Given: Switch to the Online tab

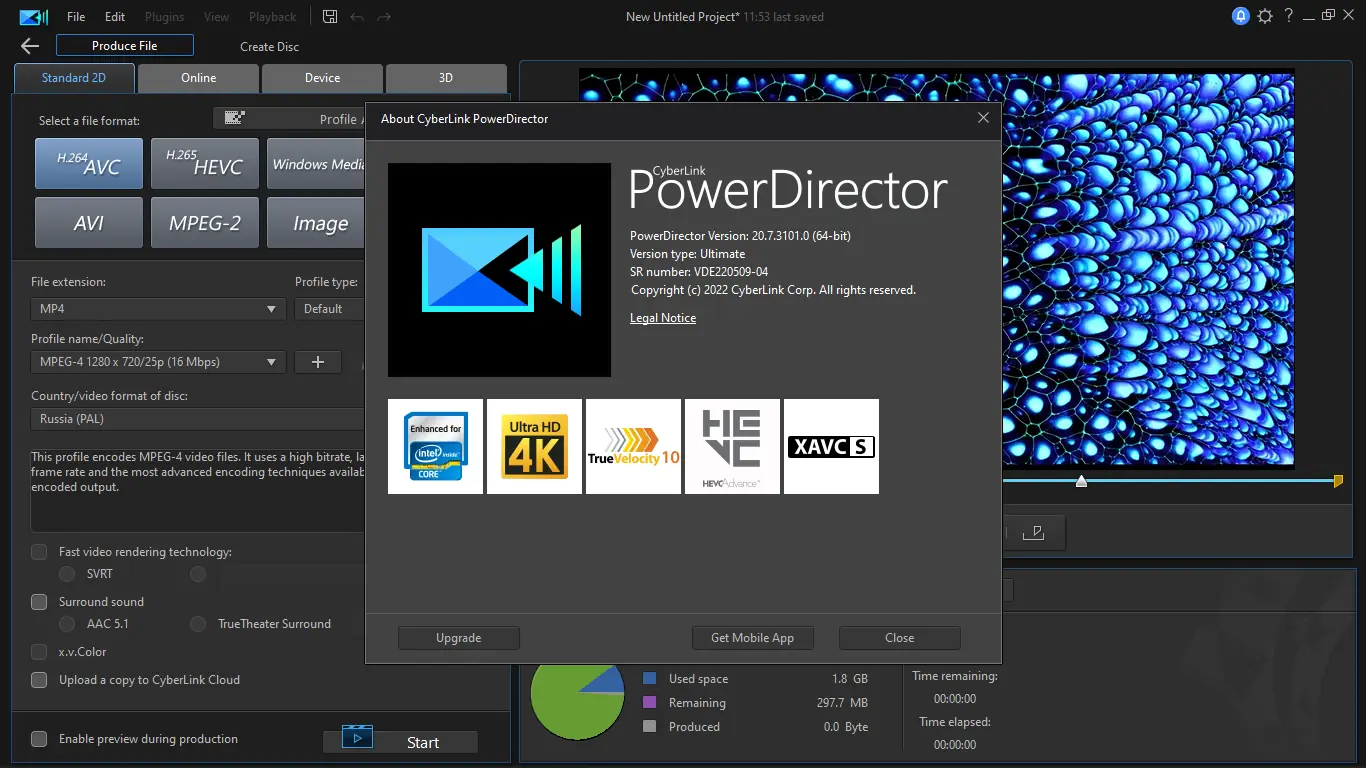Looking at the screenshot, I should tap(198, 78).
